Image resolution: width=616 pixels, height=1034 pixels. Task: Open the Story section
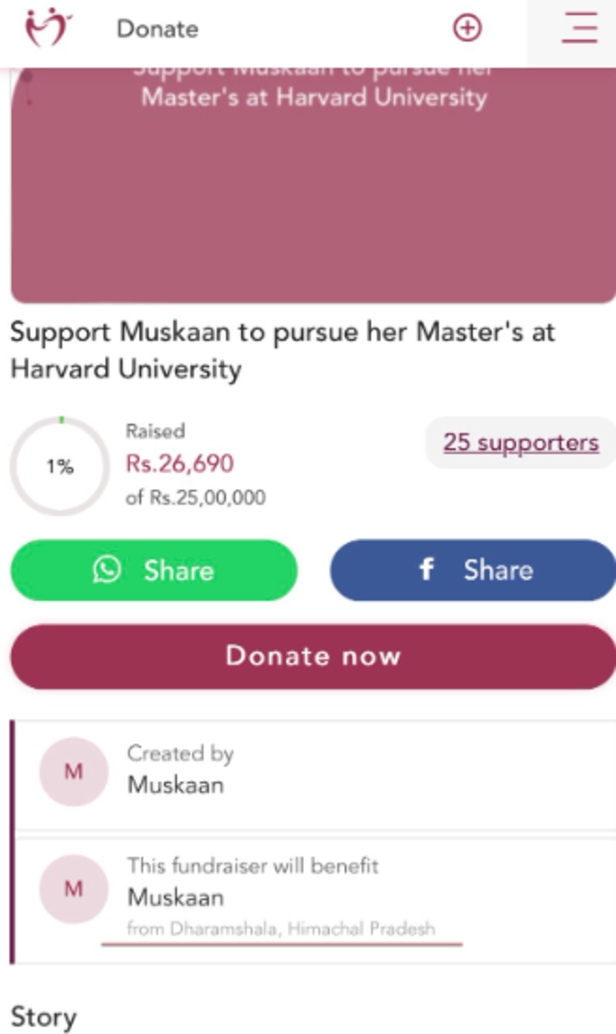pos(44,1016)
